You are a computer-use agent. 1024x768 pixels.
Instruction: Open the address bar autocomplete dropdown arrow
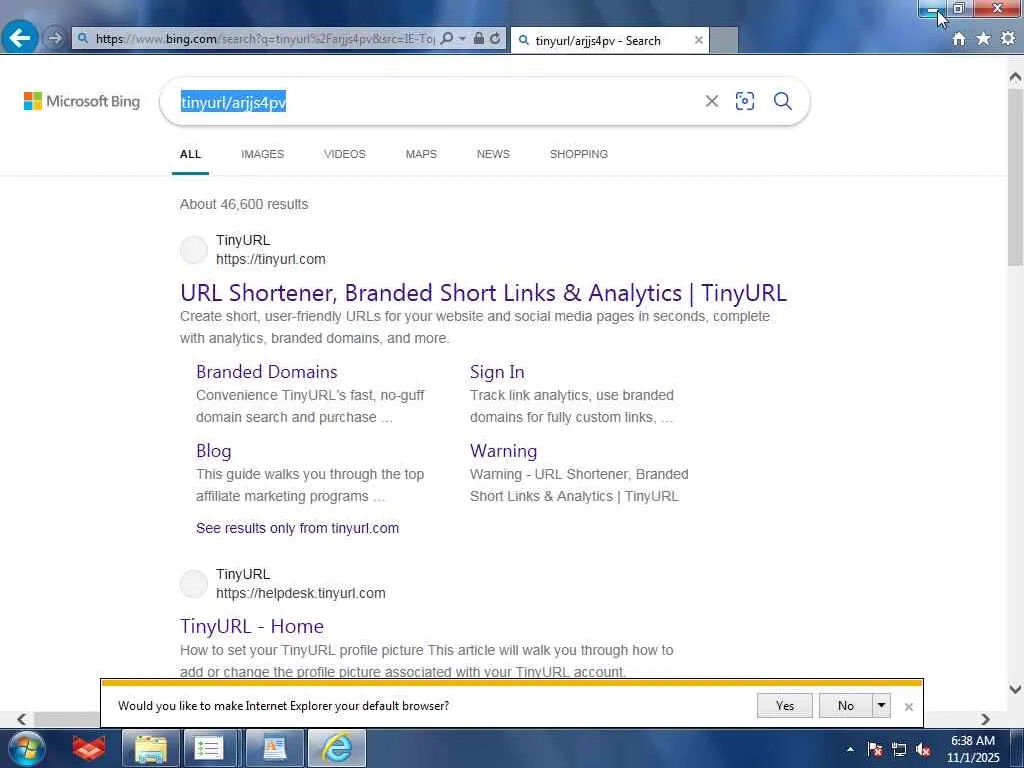462,39
